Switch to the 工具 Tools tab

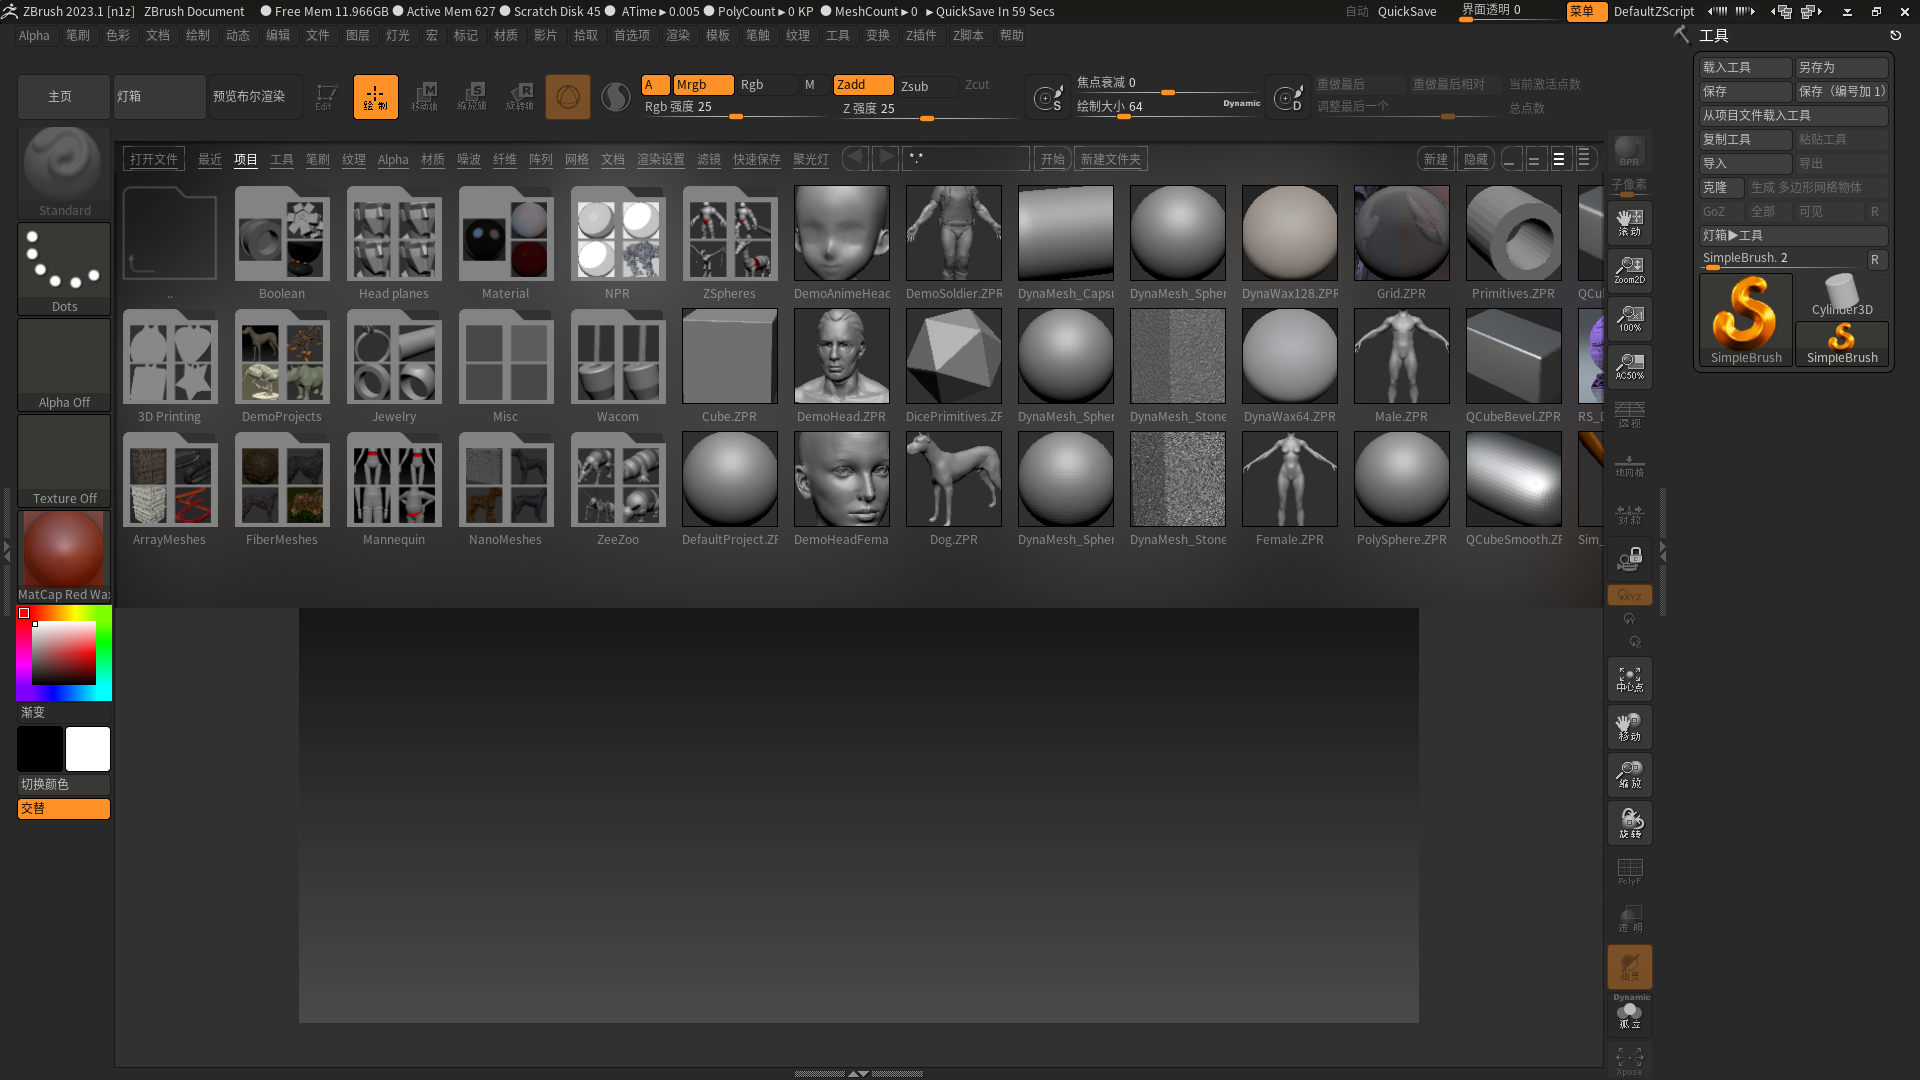tap(281, 158)
